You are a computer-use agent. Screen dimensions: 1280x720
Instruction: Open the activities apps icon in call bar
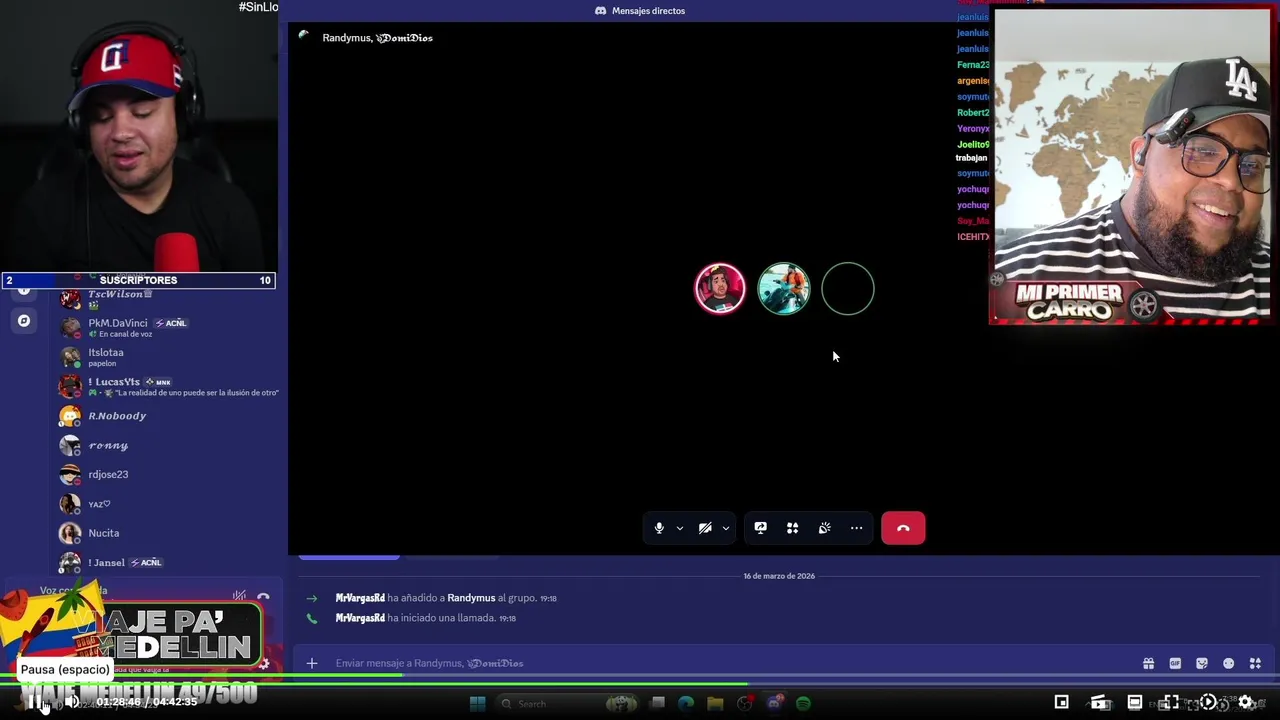click(793, 528)
